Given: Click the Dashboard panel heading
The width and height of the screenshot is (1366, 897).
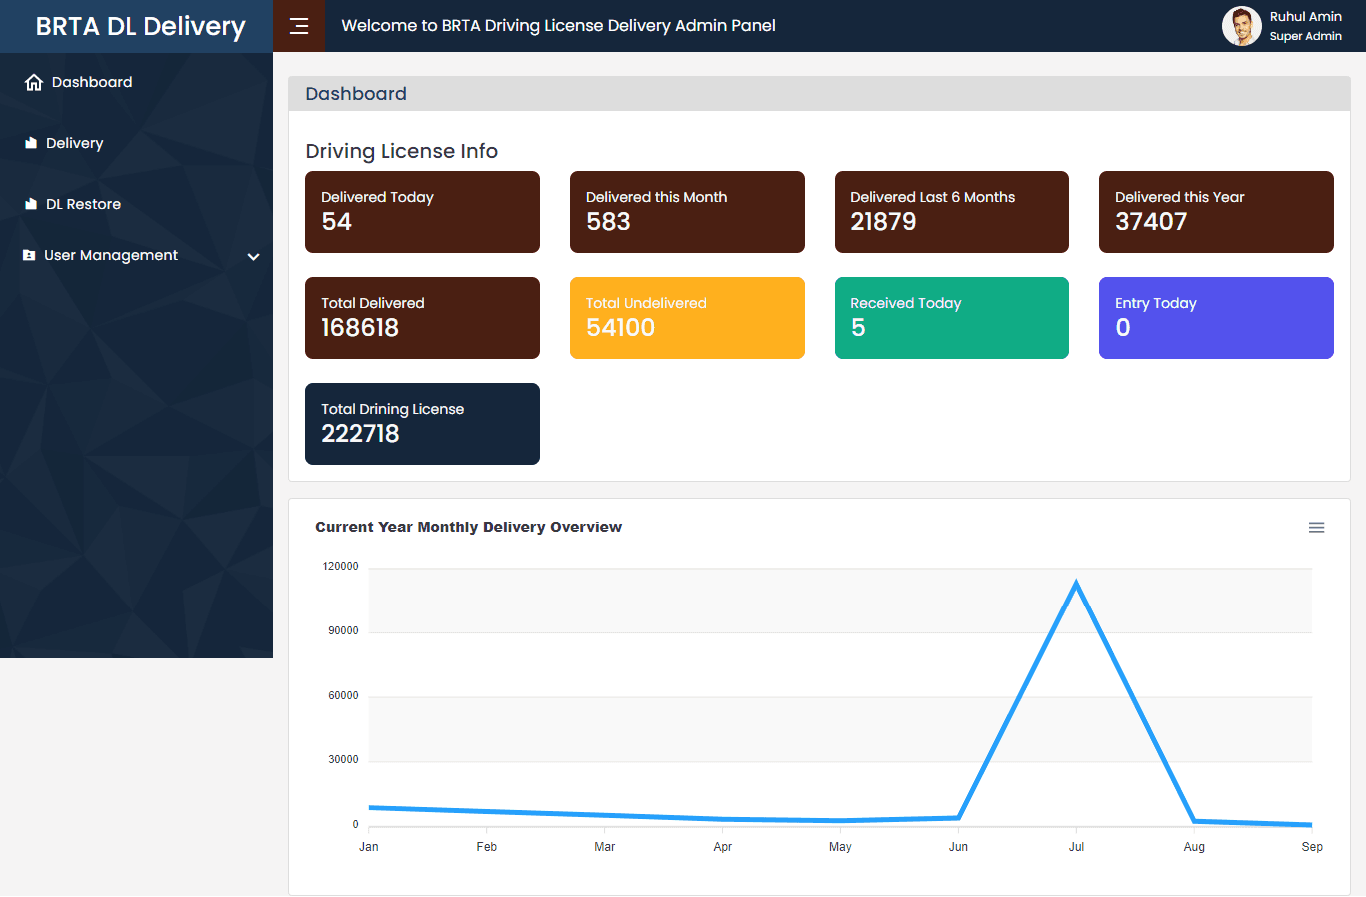Looking at the screenshot, I should (356, 94).
